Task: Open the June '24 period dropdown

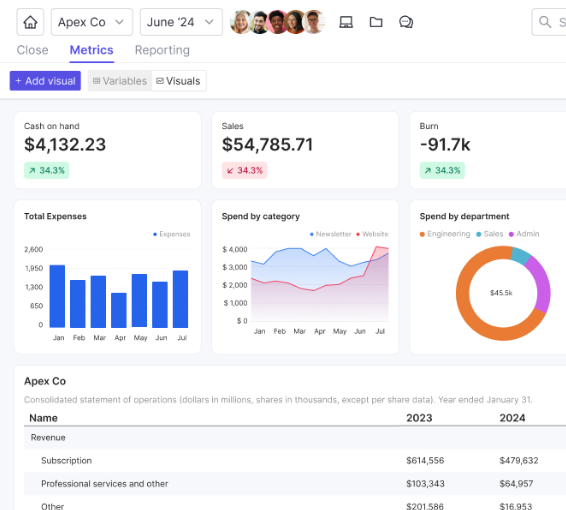Action: point(181,22)
